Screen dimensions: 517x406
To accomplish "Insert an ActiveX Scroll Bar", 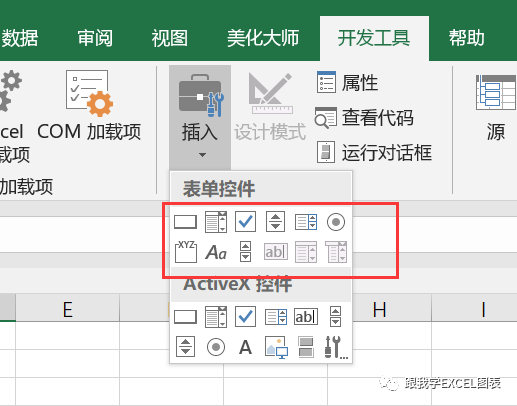I will pos(335,316).
